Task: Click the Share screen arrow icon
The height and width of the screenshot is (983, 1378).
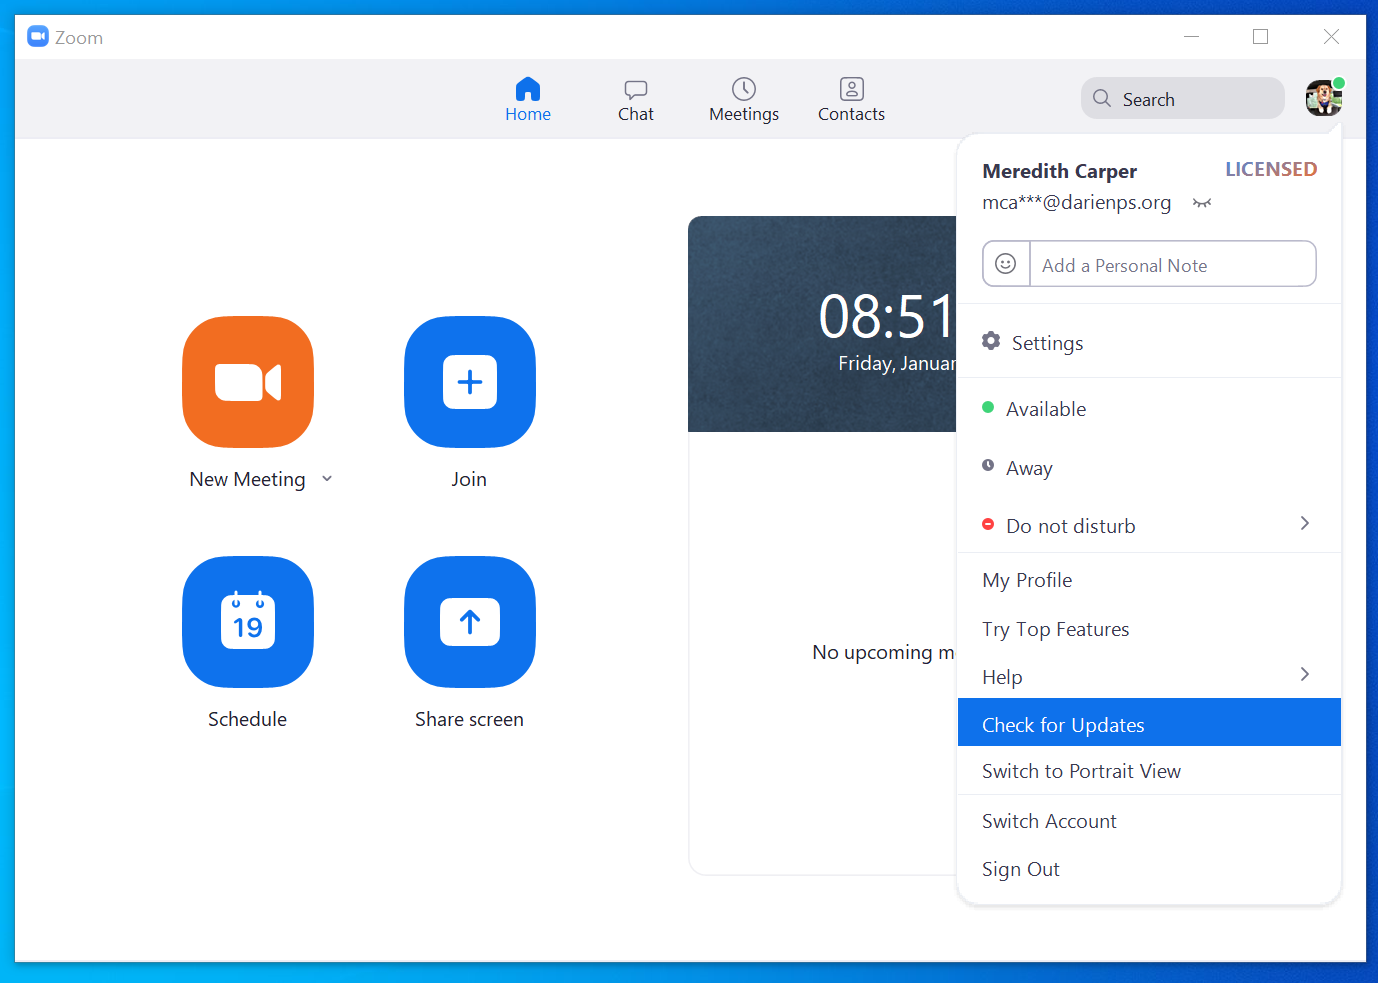Action: click(x=470, y=622)
